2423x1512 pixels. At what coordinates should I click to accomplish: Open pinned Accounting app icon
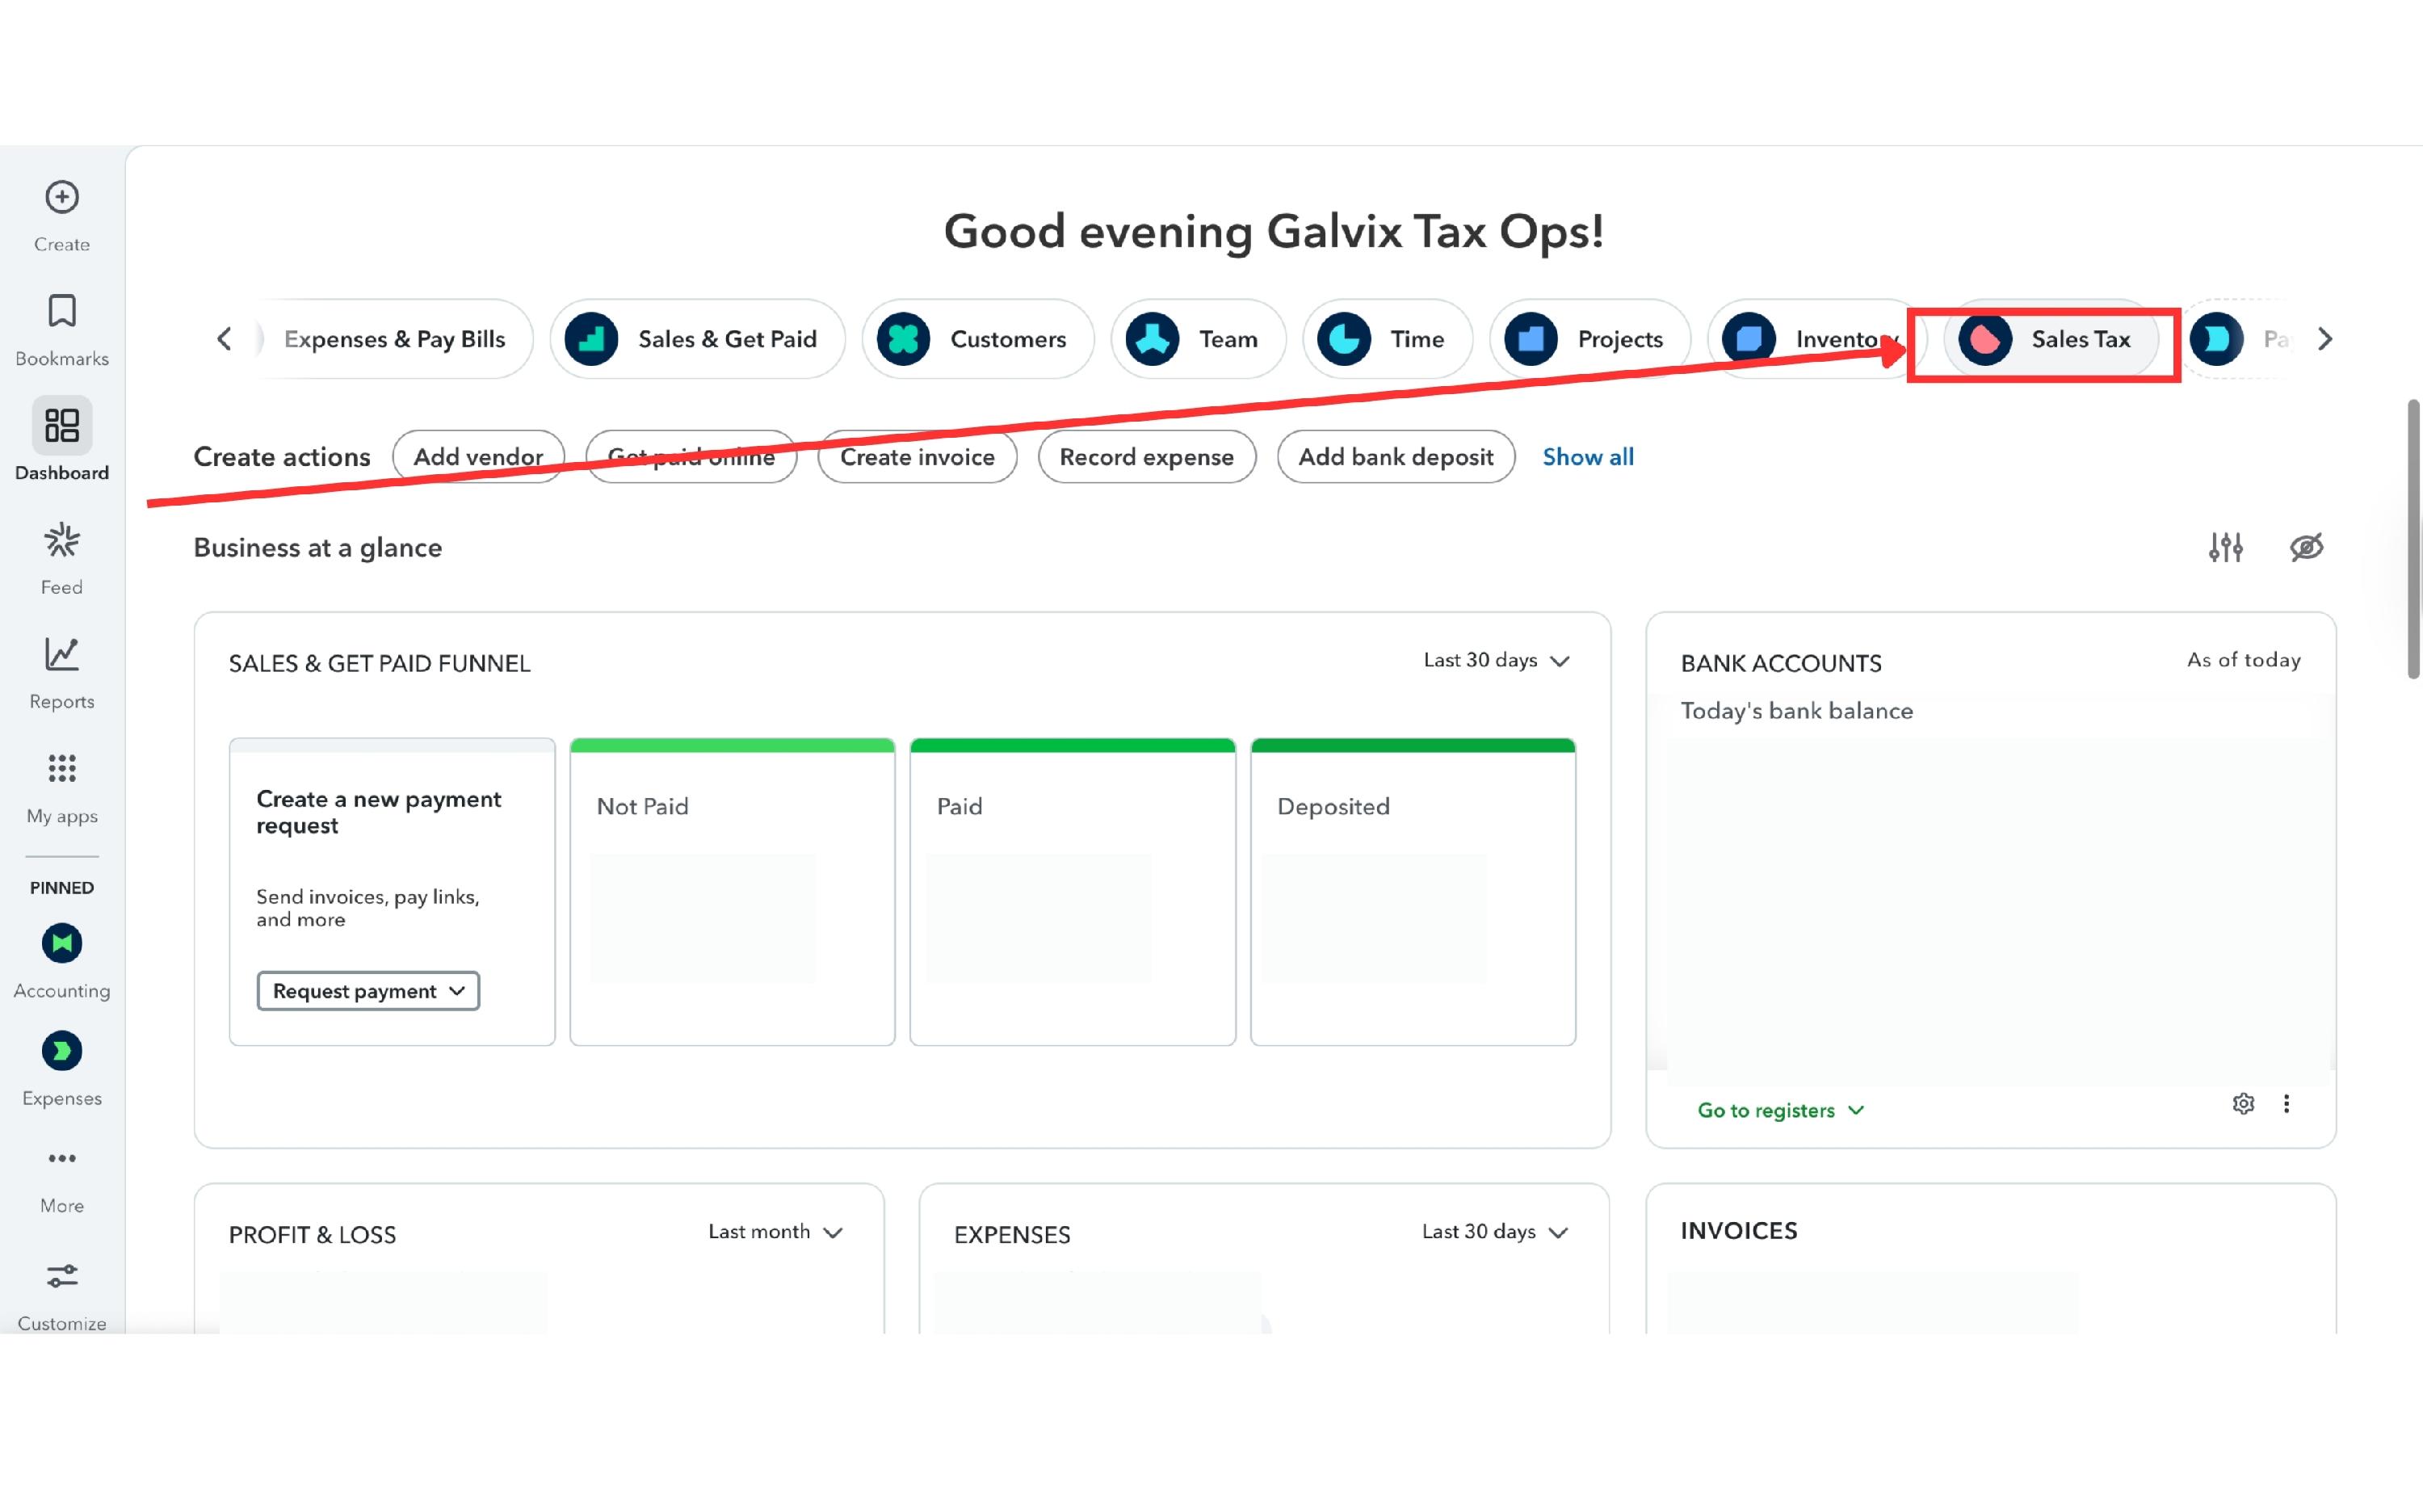click(62, 943)
